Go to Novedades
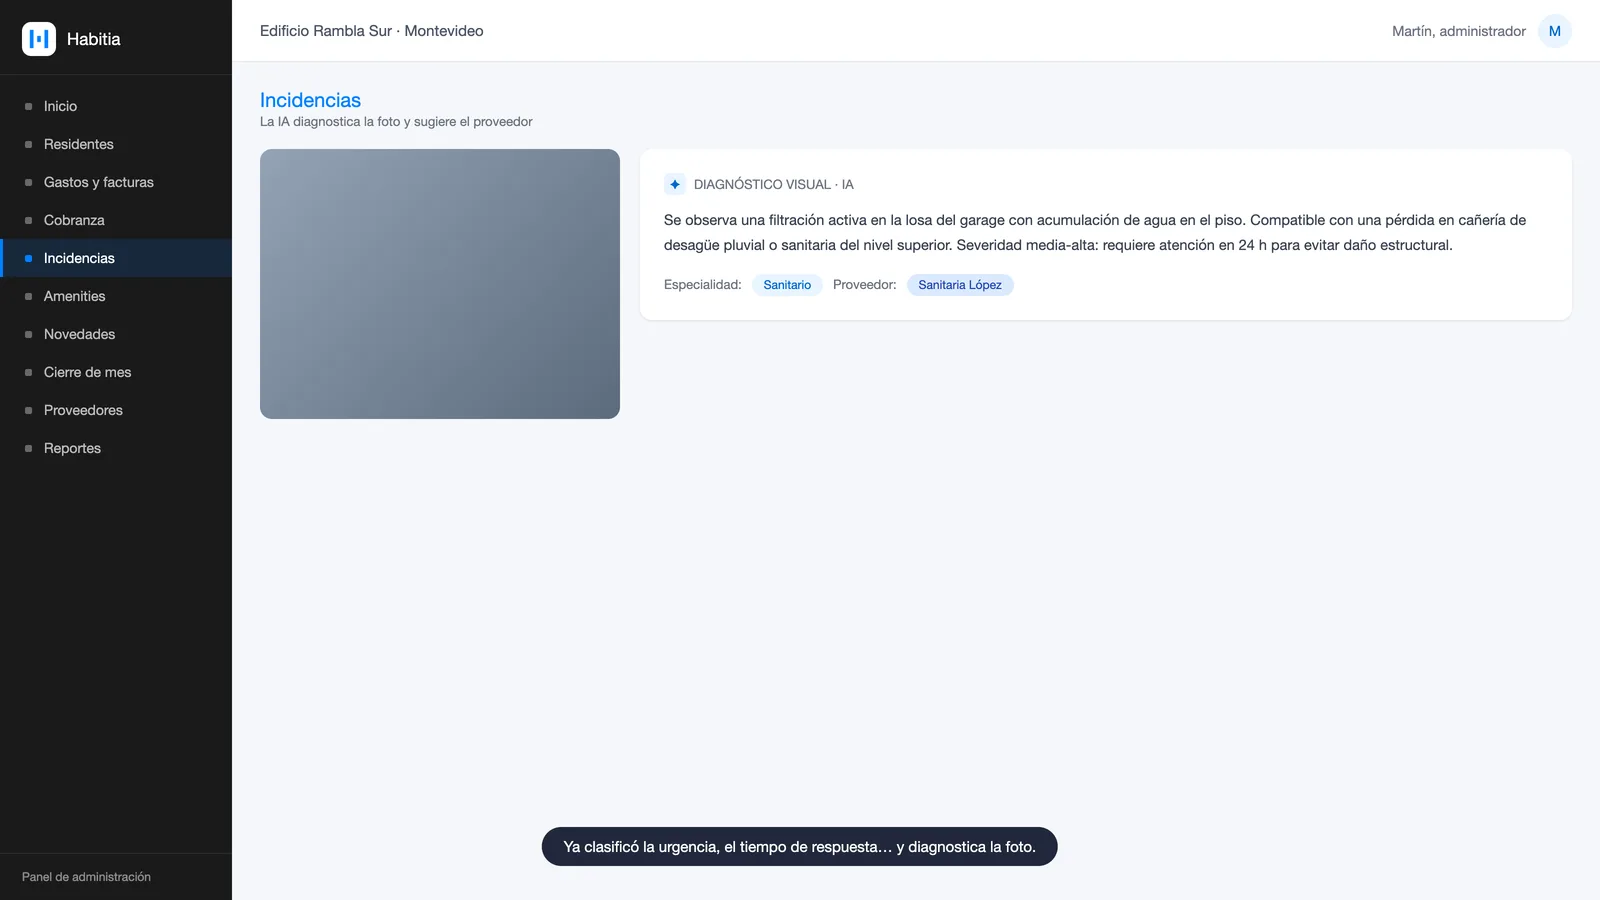This screenshot has width=1600, height=900. 116,334
